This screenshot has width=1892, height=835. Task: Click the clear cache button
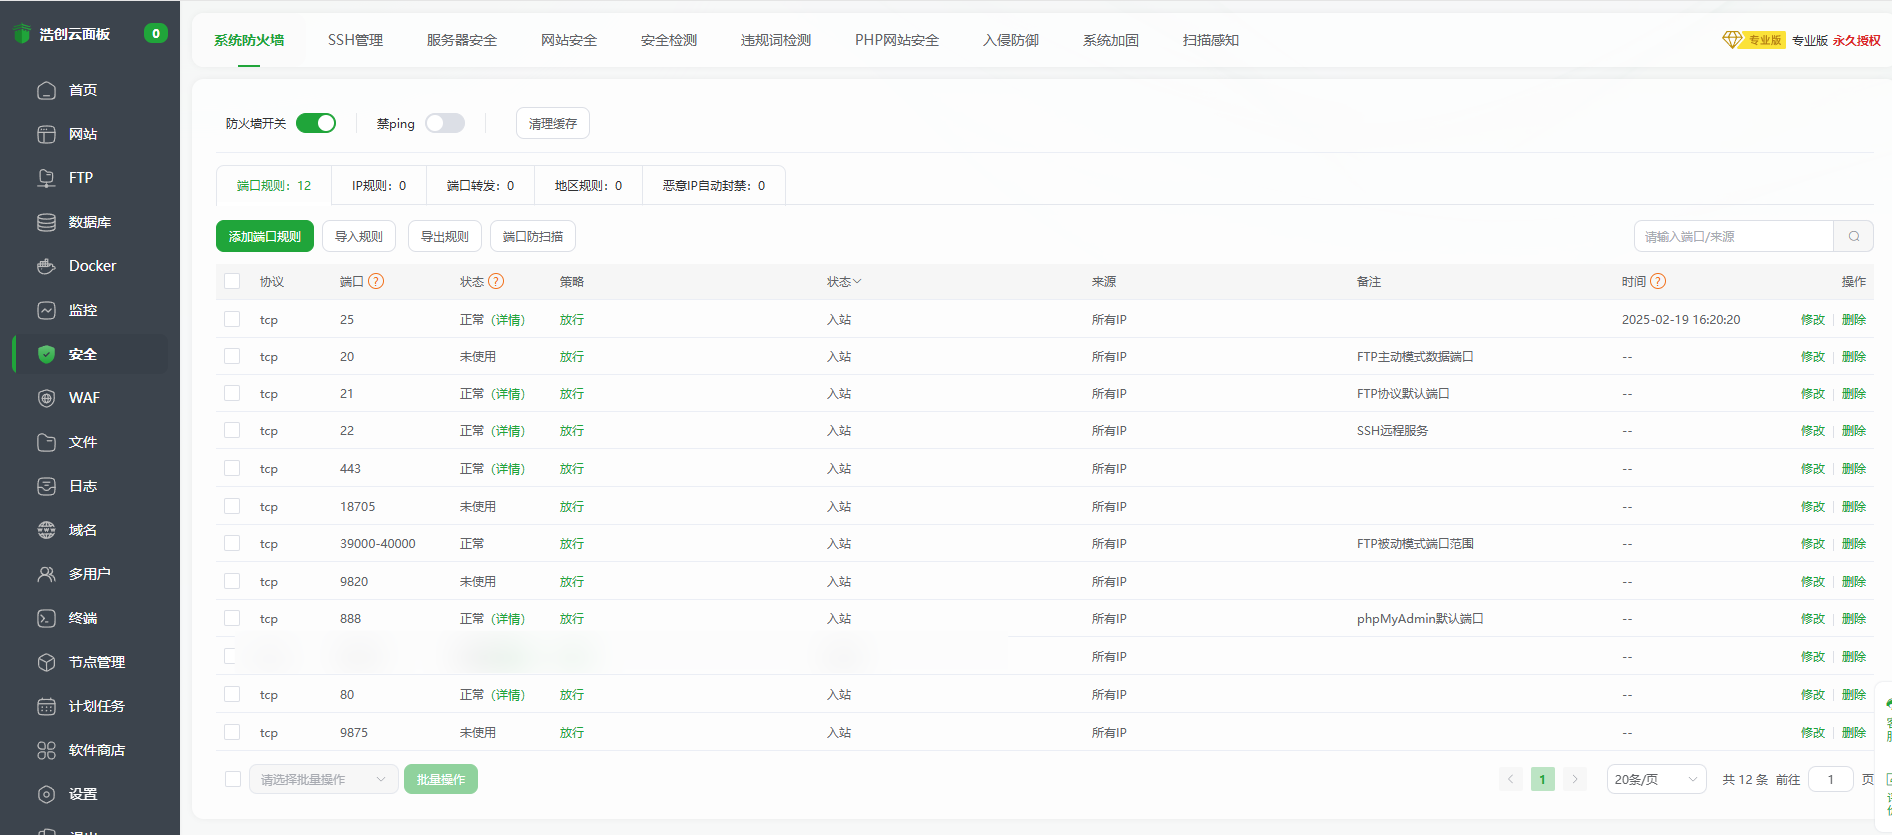(552, 123)
